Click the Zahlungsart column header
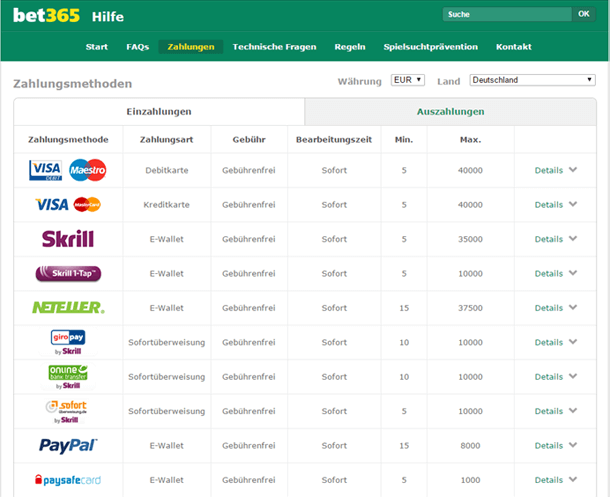The height and width of the screenshot is (497, 610). pyautogui.click(x=167, y=140)
